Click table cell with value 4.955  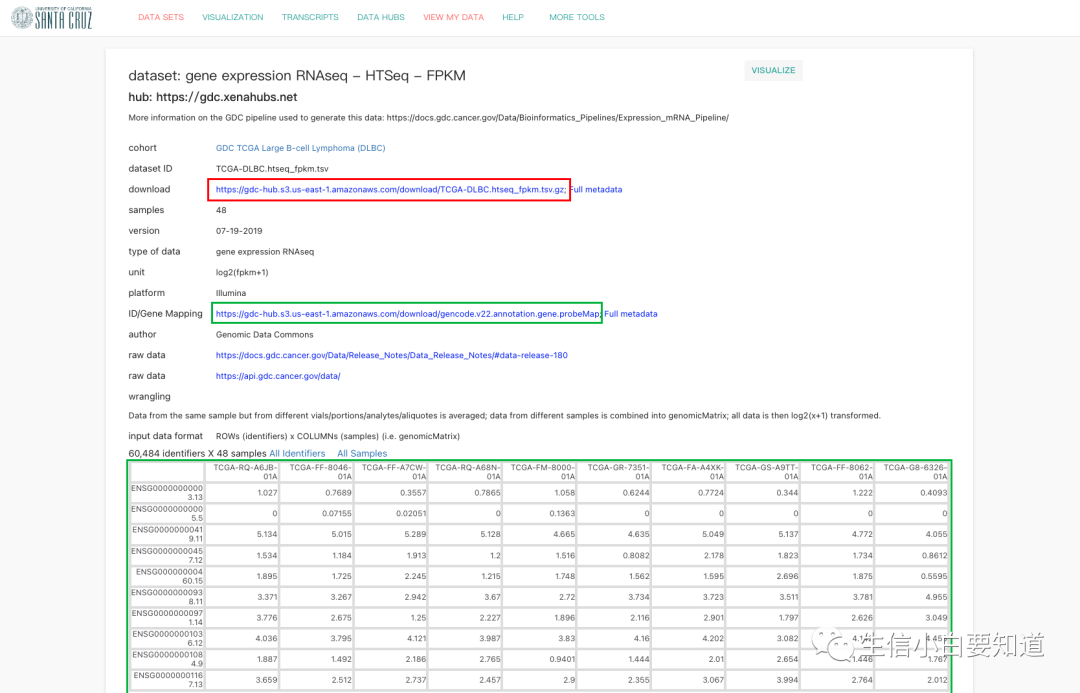pos(912,597)
